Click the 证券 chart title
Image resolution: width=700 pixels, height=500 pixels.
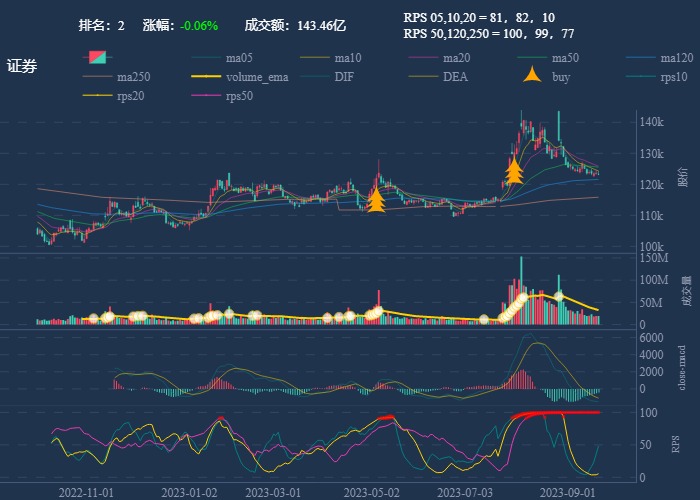pos(22,67)
